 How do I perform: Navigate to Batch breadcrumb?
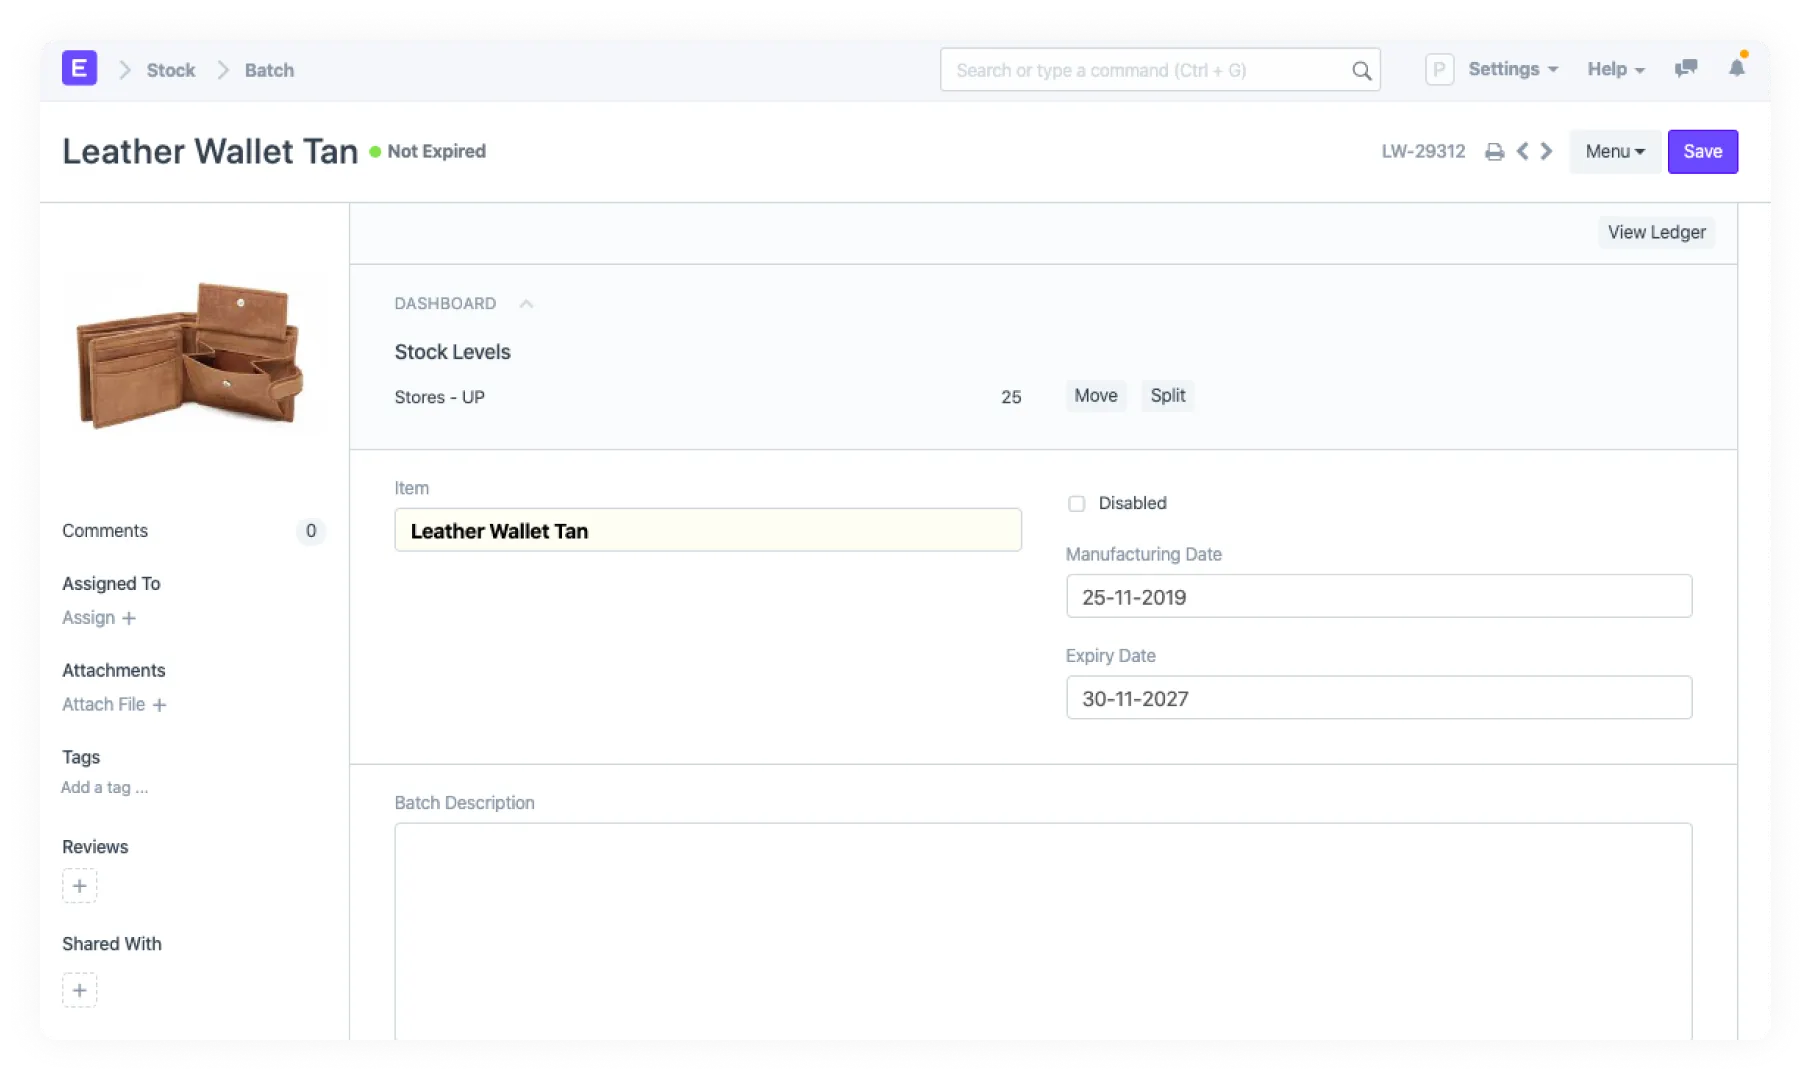(269, 70)
